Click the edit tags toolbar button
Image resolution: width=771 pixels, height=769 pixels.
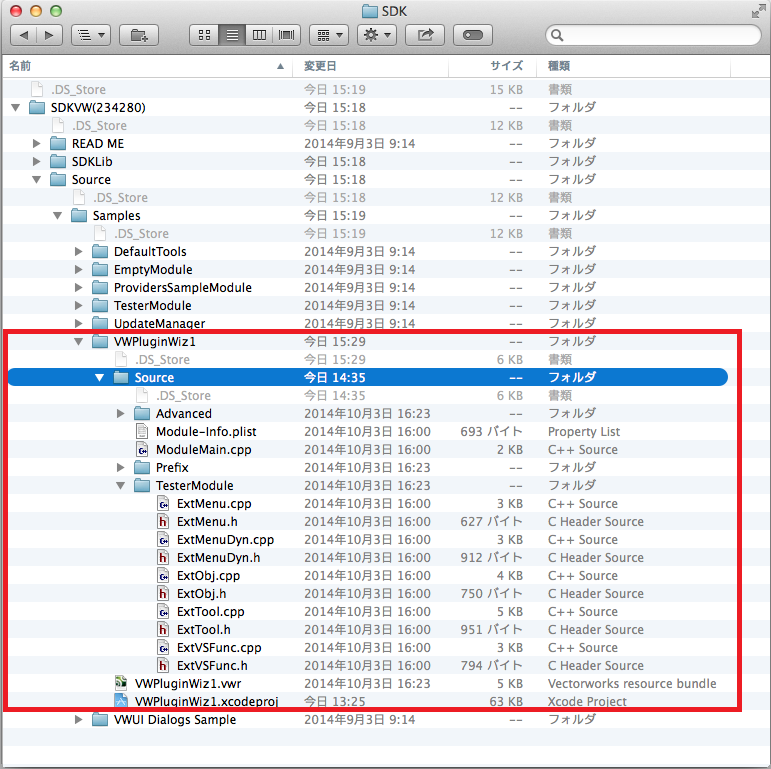tap(473, 35)
